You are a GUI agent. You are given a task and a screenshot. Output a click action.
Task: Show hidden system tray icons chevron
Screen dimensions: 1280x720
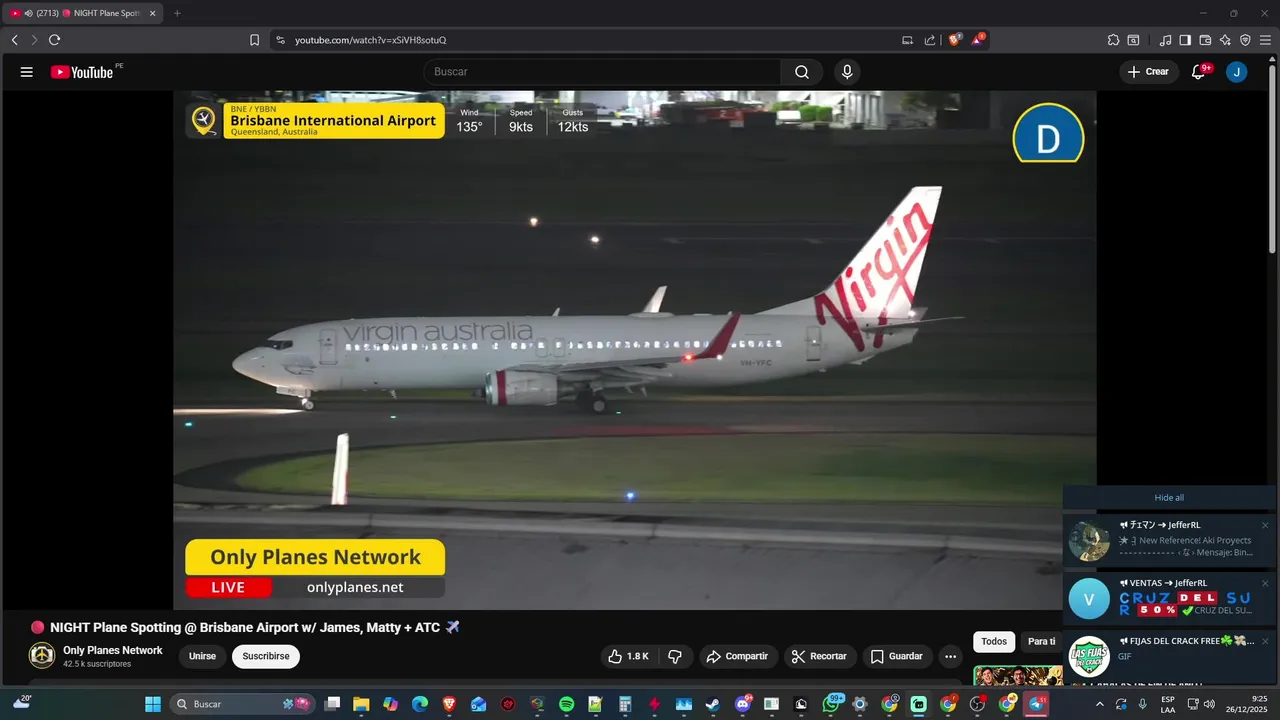(1100, 704)
